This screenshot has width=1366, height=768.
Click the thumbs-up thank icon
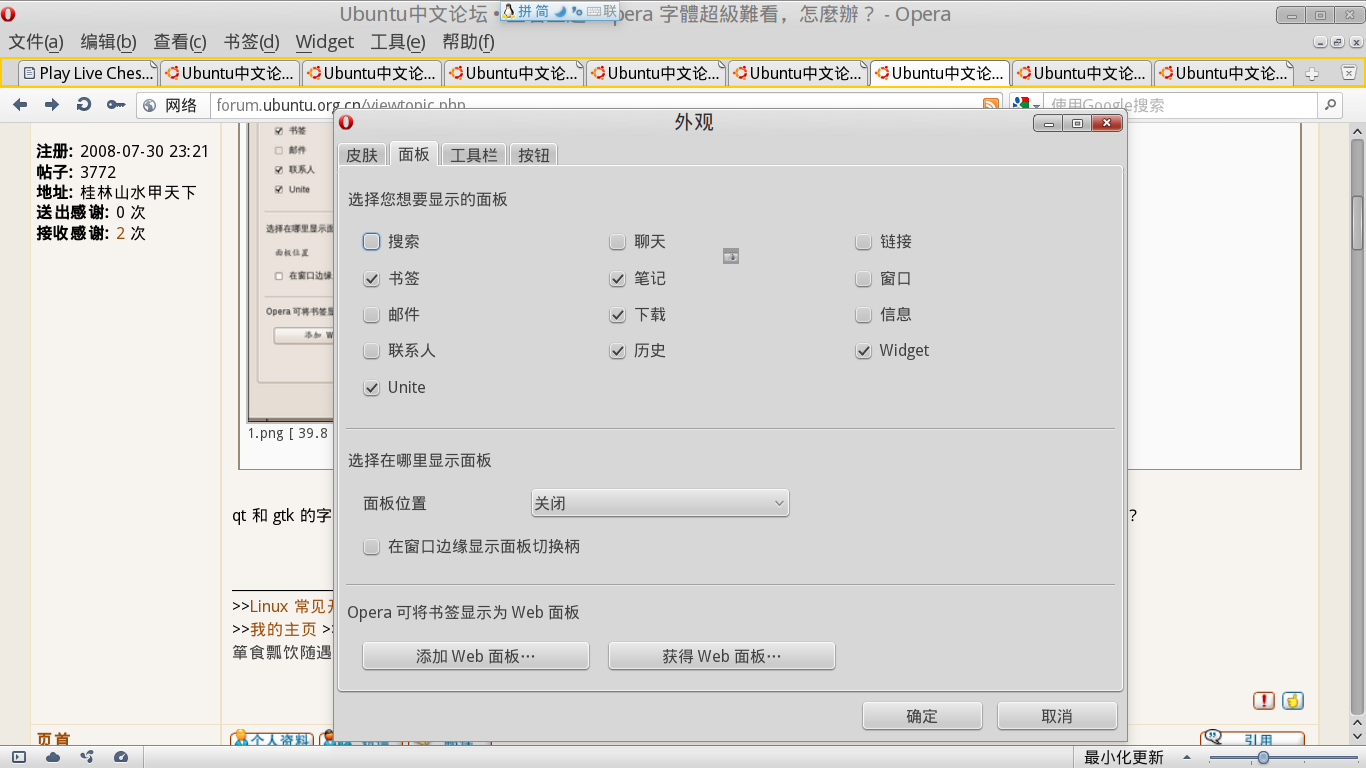(1293, 701)
